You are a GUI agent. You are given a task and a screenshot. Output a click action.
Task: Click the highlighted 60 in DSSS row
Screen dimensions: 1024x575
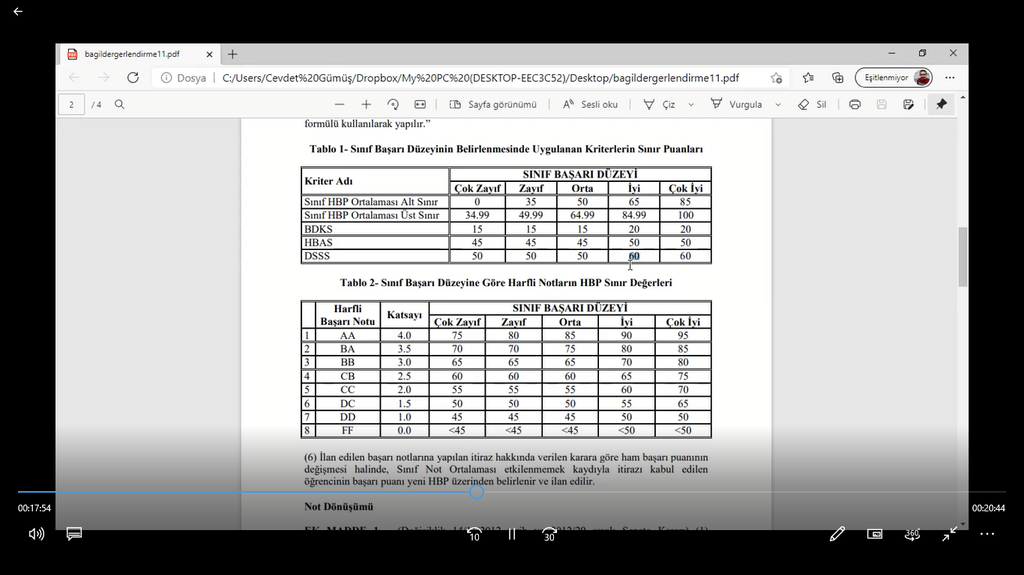pos(633,256)
